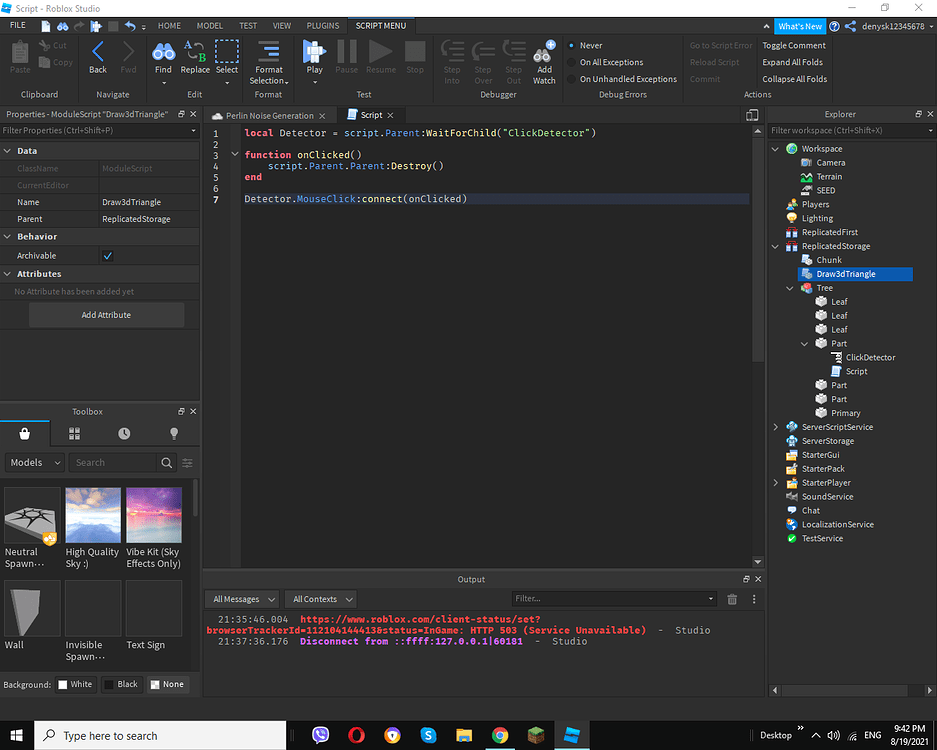Open the Models category dropdown
Image resolution: width=937 pixels, height=750 pixels.
(35, 463)
